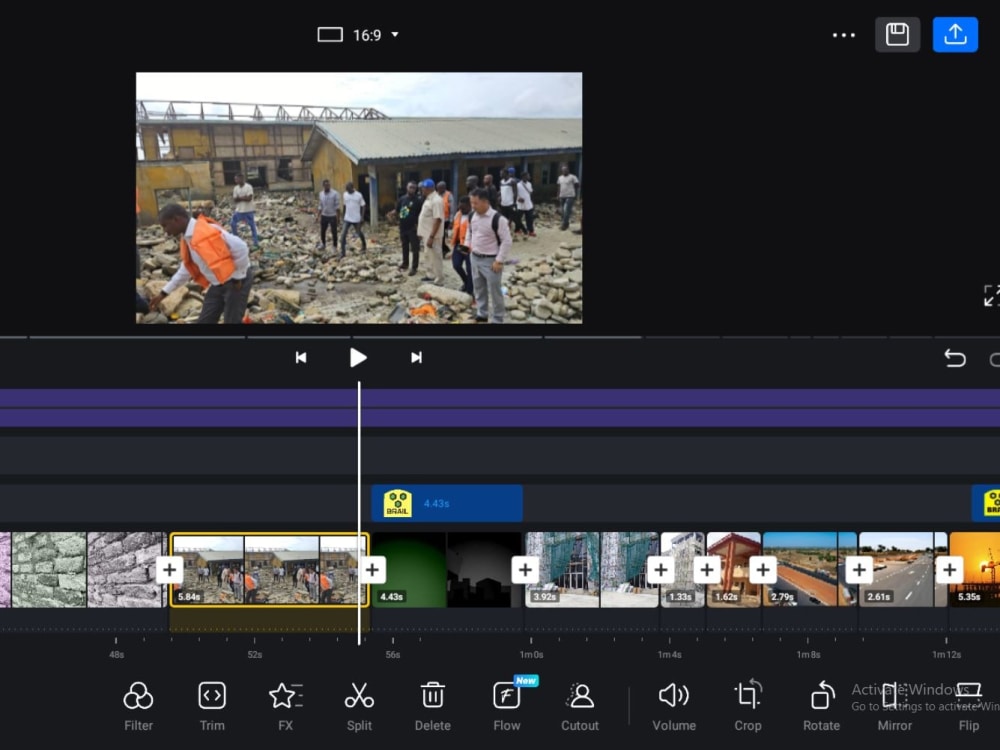This screenshot has width=1000, height=750.
Task: Save the project with the disk icon
Action: [x=897, y=34]
